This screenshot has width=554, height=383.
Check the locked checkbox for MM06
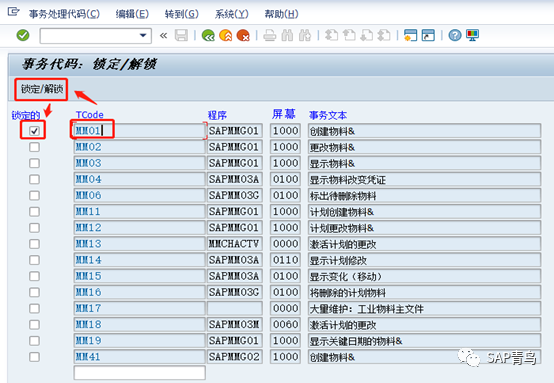click(34, 195)
